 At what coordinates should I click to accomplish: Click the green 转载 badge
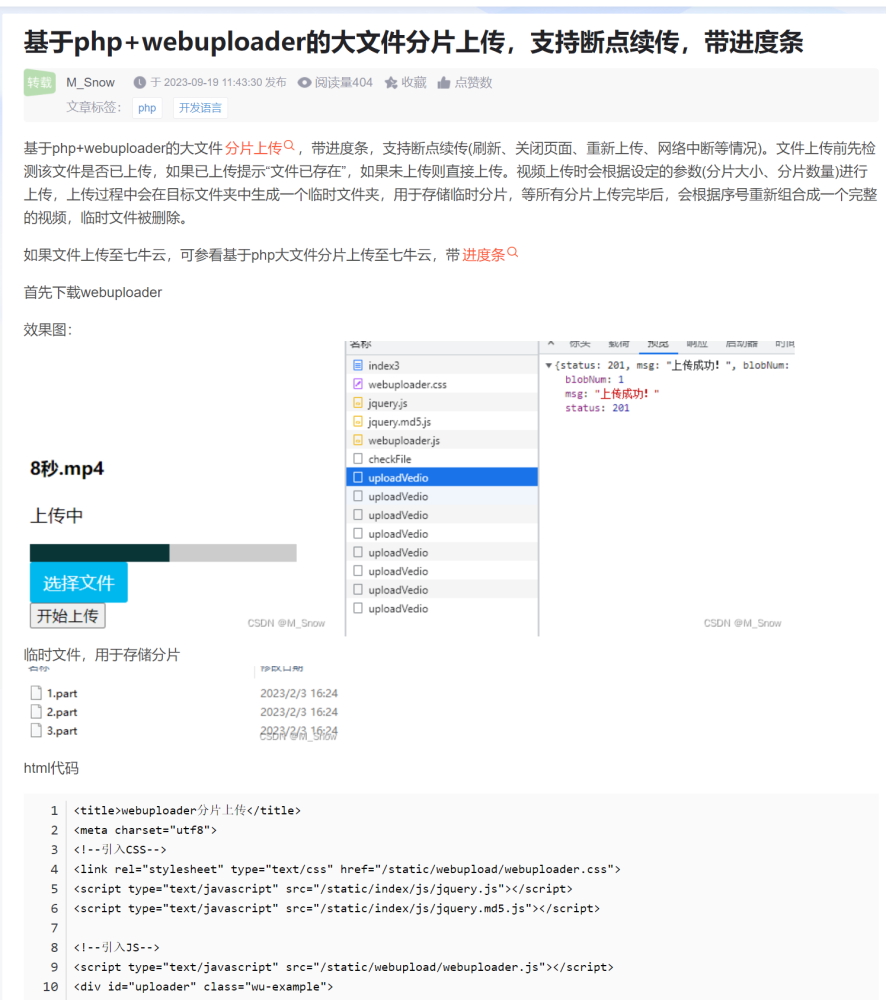click(x=40, y=82)
